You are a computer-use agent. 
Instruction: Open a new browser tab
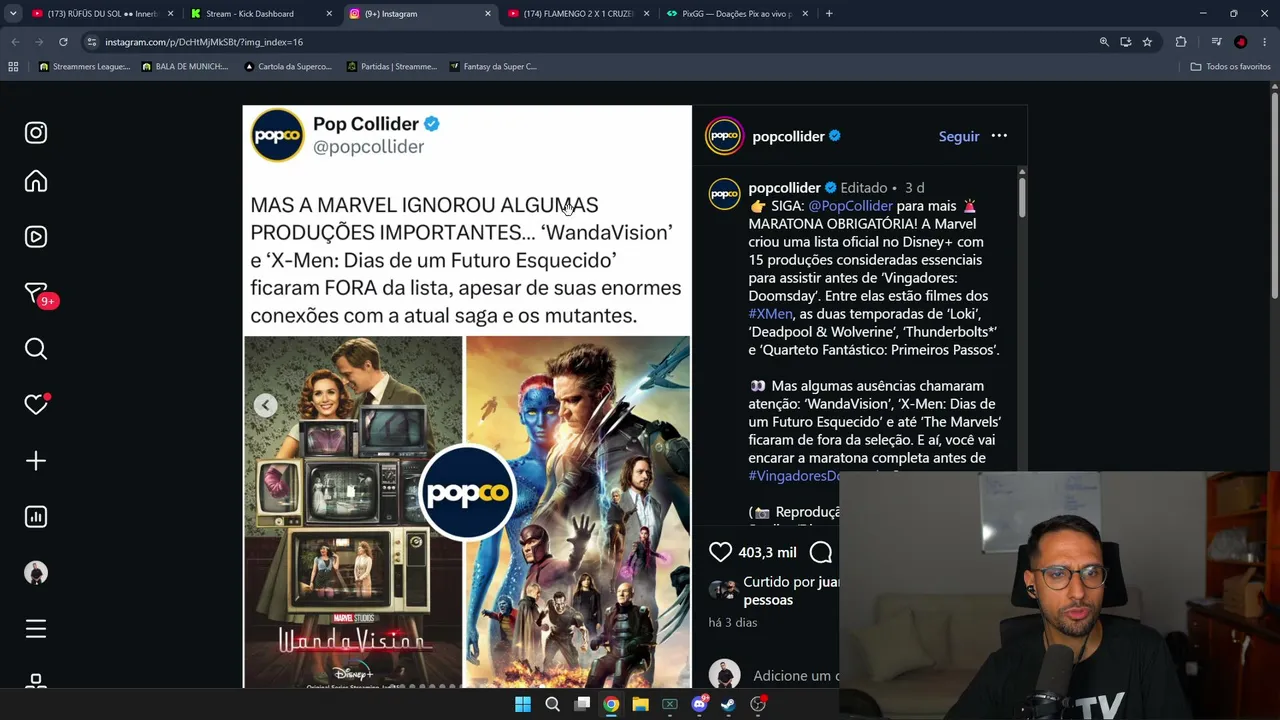(x=829, y=14)
